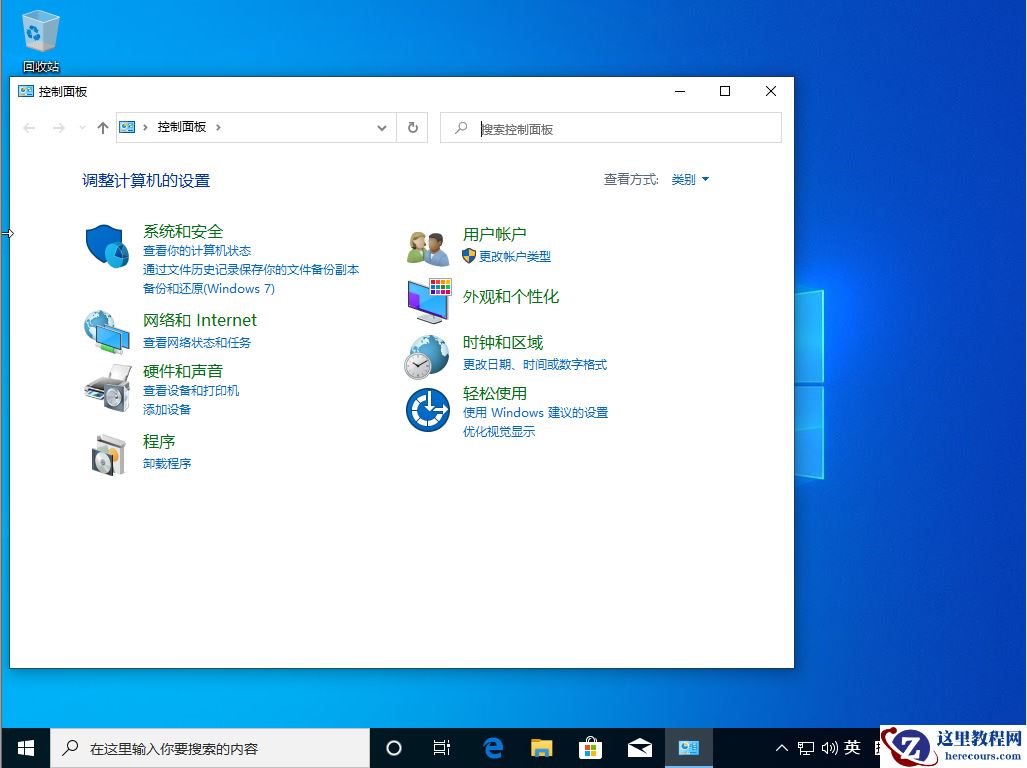The image size is (1027, 768).
Task: Open the 系统和安全 category icon
Action: click(x=106, y=246)
